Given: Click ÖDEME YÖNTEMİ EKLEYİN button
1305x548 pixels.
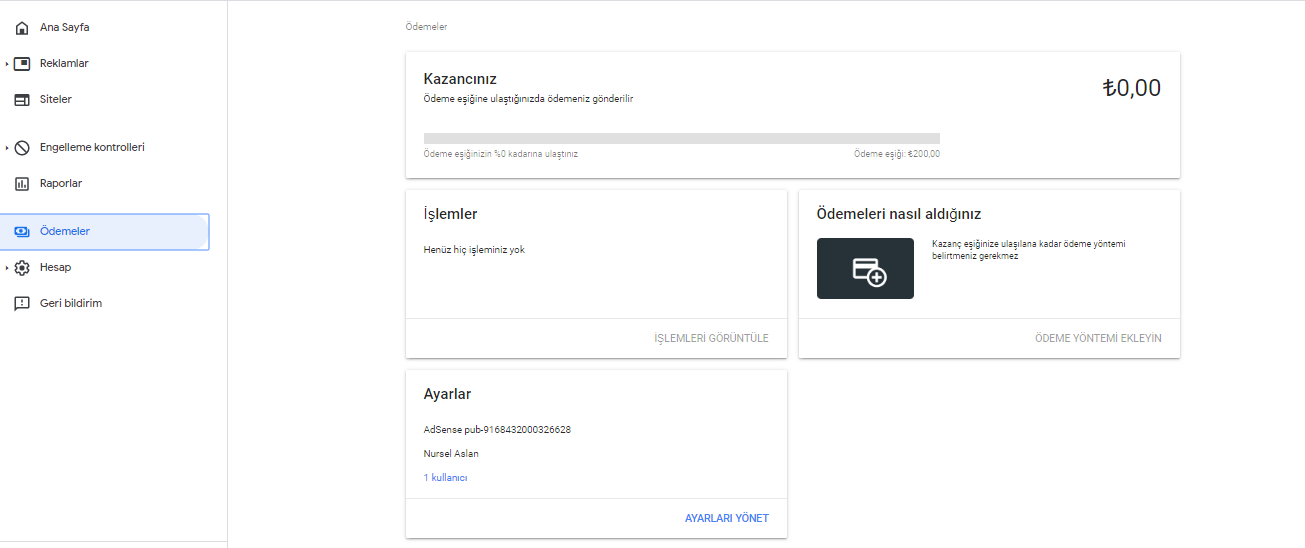Looking at the screenshot, I should 1098,338.
